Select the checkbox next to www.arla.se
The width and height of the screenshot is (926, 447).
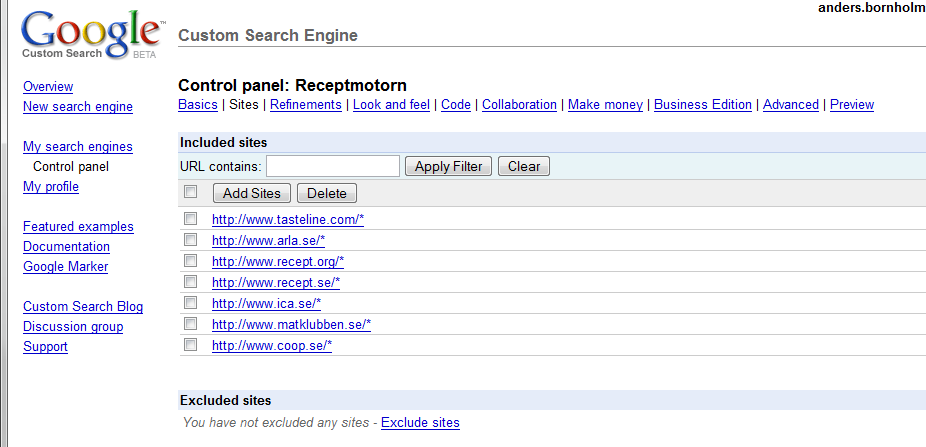click(191, 240)
